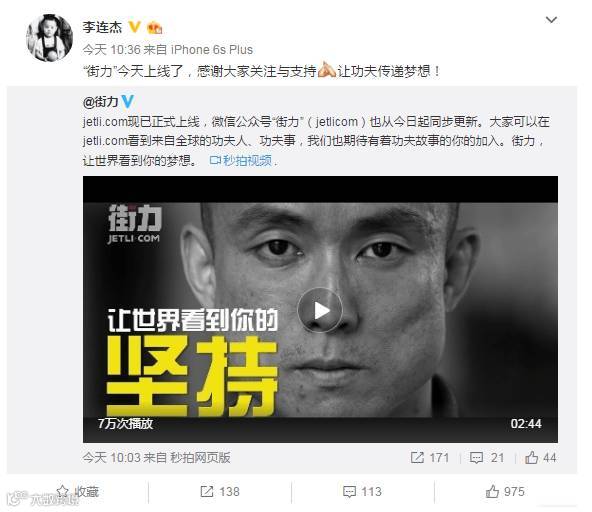The width and height of the screenshot is (592, 512).
Task: View 21 comments on original post
Action: (487, 458)
